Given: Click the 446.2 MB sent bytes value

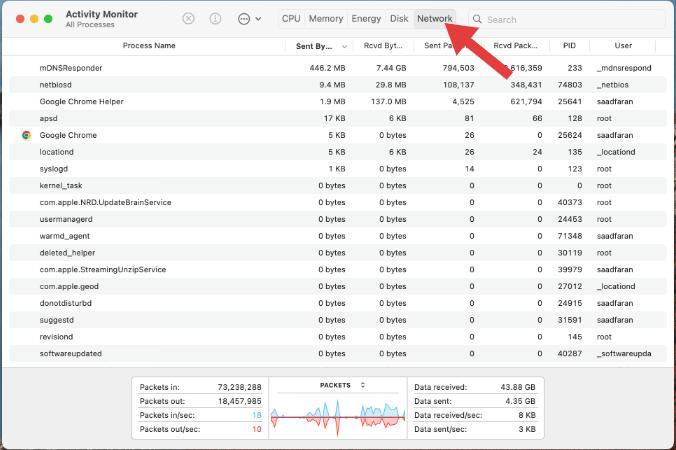Looking at the screenshot, I should pyautogui.click(x=327, y=68).
